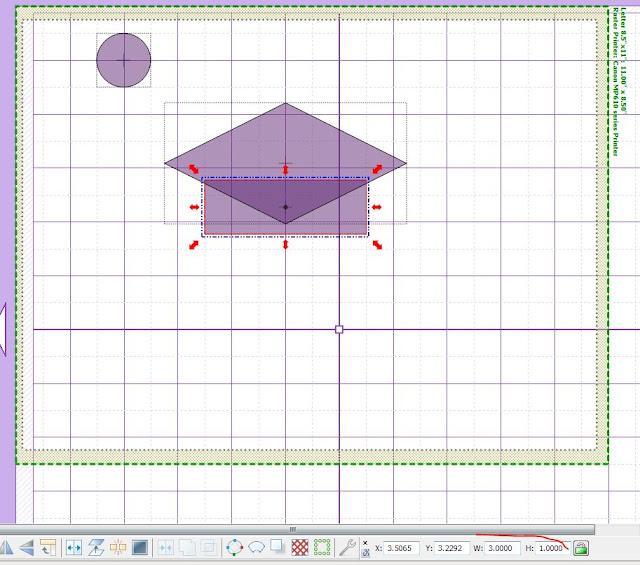Click the H height field showing 1.0000
640x565 pixels.
553,548
